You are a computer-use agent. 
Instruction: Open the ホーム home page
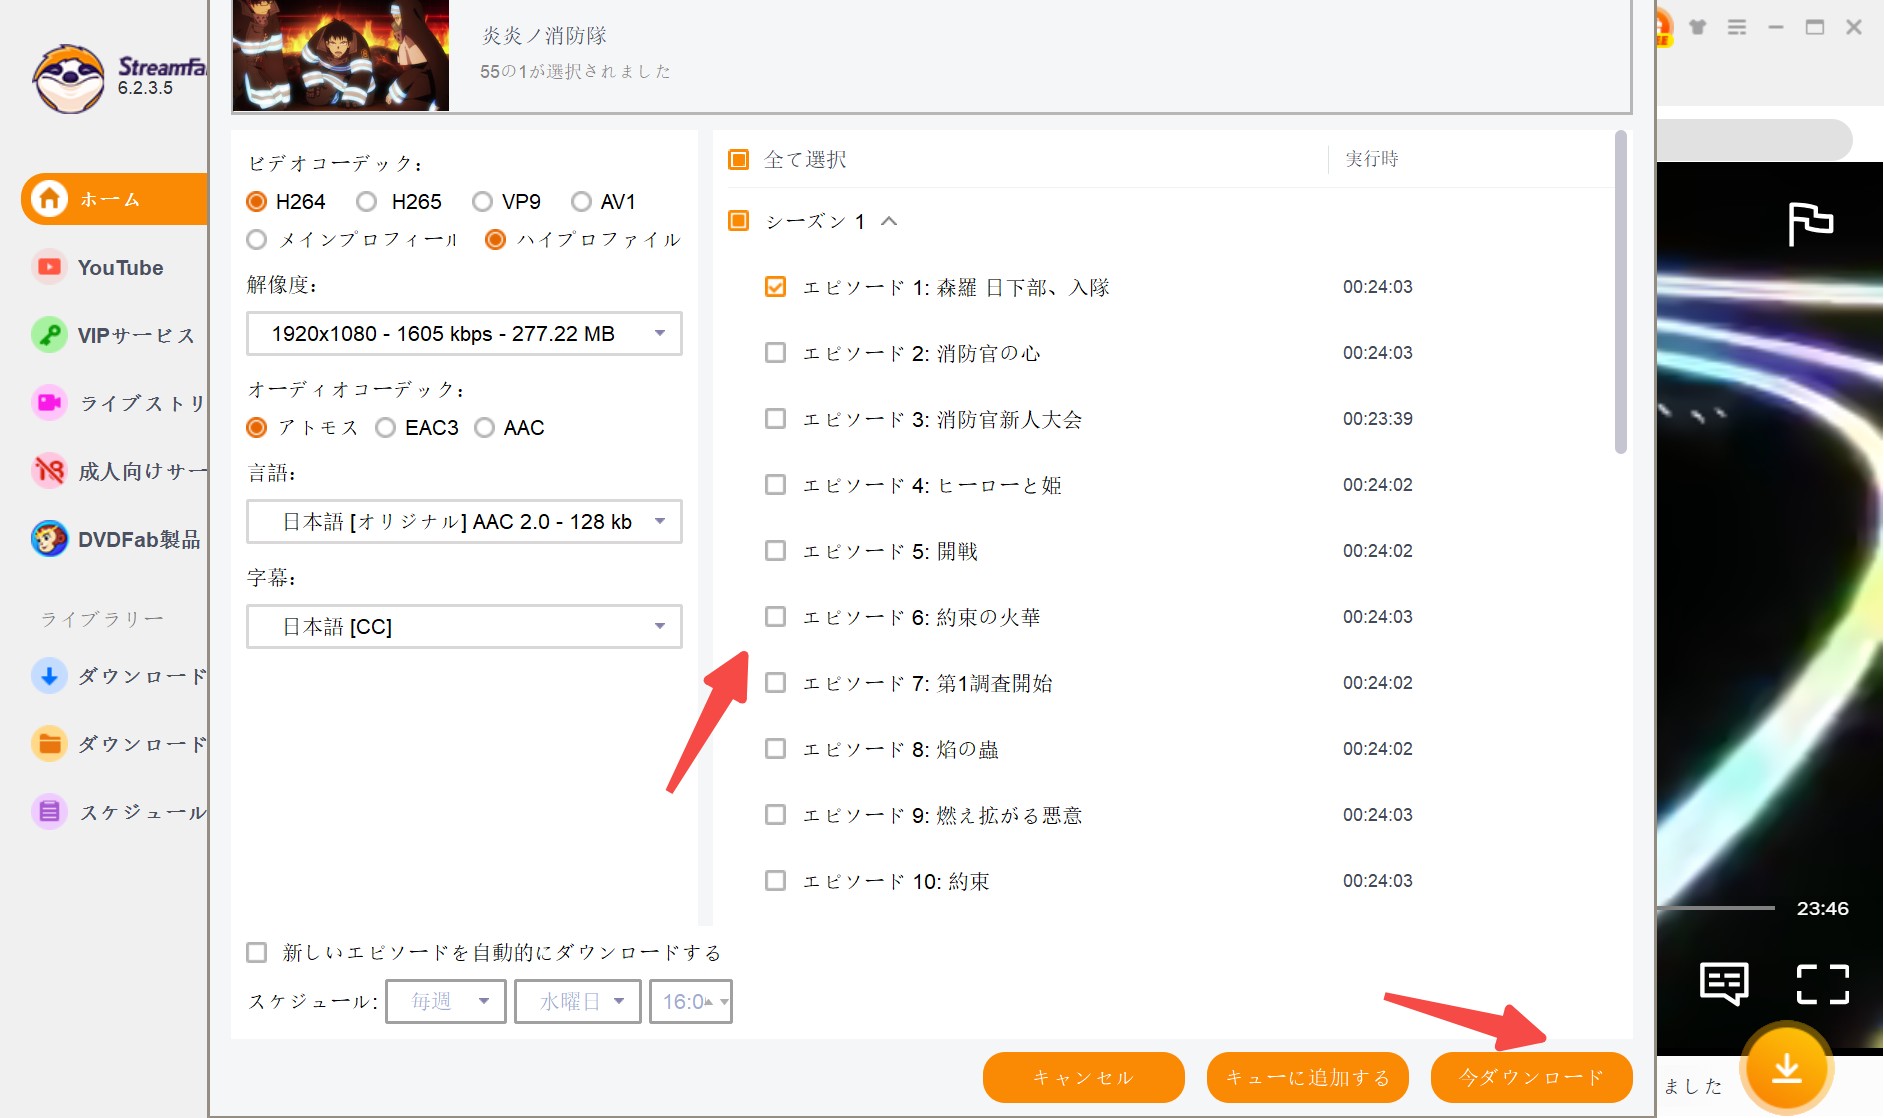[x=114, y=199]
